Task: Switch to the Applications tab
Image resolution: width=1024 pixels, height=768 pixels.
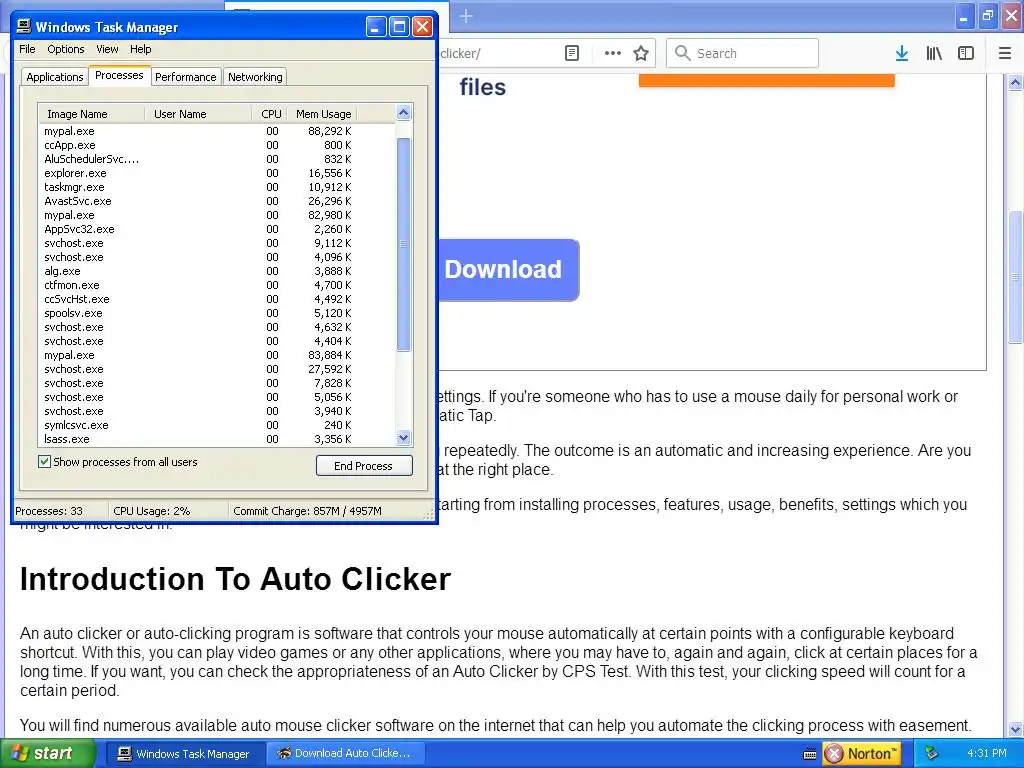Action: coord(55,77)
